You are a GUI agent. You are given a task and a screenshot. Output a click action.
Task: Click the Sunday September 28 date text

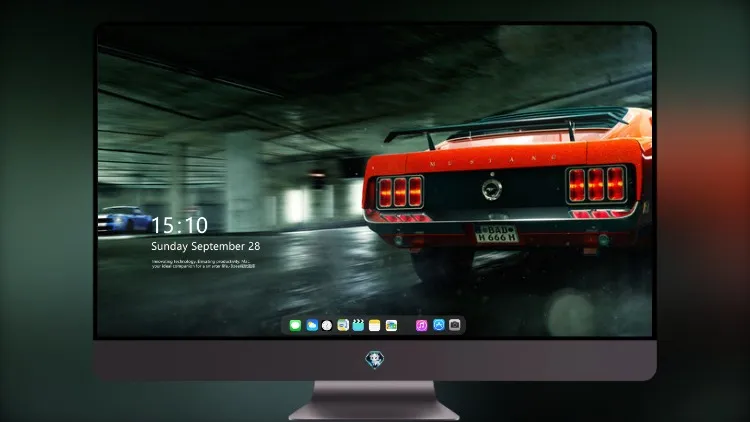[x=206, y=246]
